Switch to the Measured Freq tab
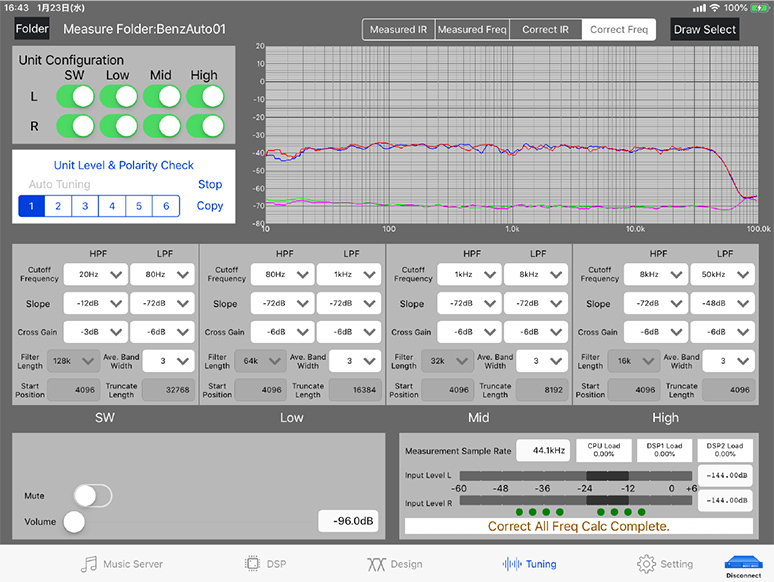Image resolution: width=774 pixels, height=582 pixels. (472, 29)
